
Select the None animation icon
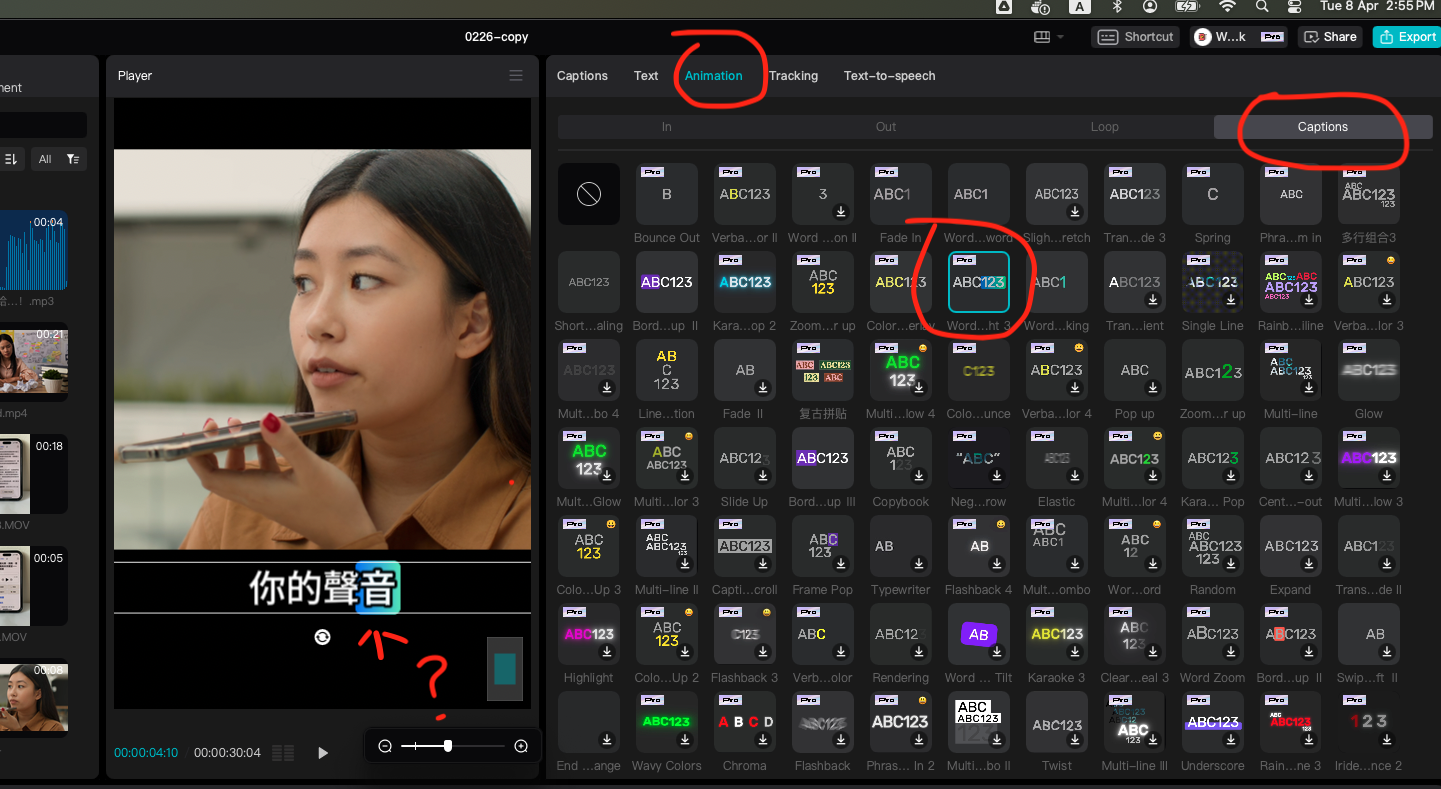589,194
